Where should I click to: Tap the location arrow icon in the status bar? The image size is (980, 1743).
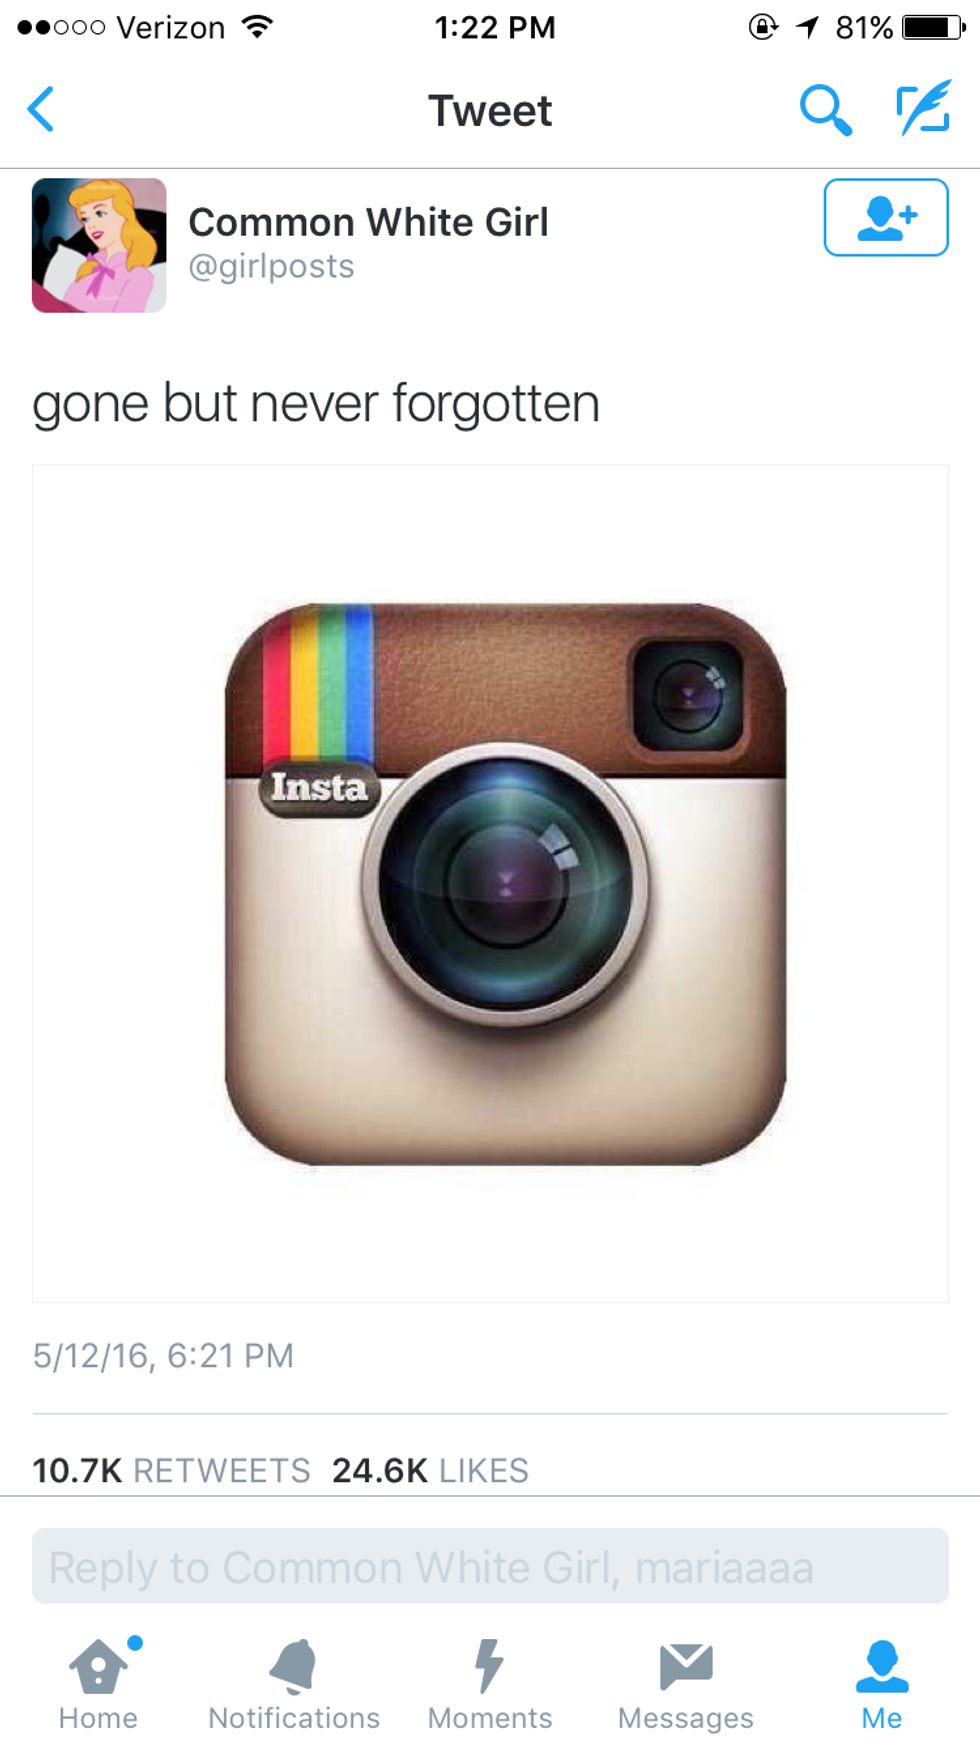point(808,27)
